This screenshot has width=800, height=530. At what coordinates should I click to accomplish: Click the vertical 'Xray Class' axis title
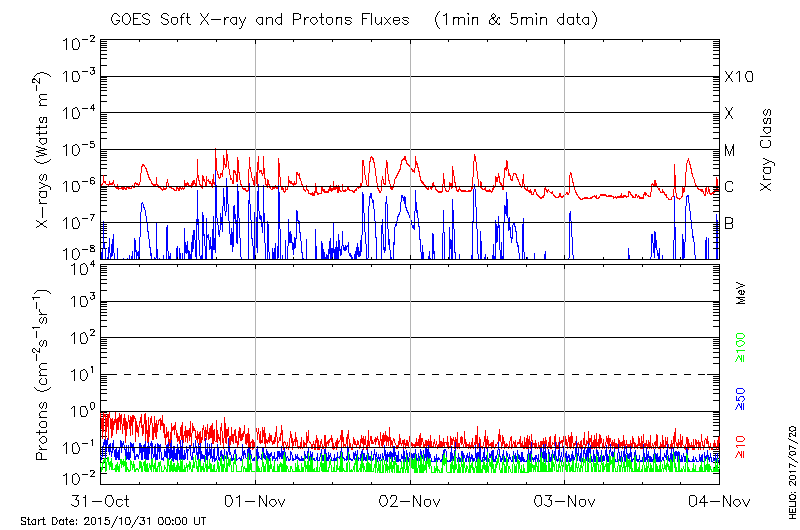(767, 150)
